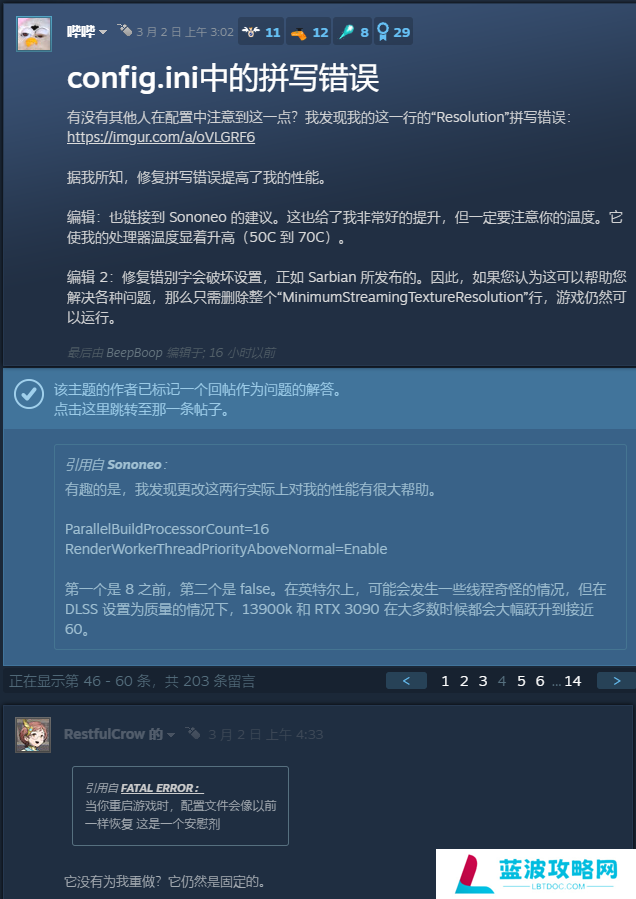Viewport: 636px width, 899px height.
Task: Select page 5 in pagination
Action: (x=521, y=681)
